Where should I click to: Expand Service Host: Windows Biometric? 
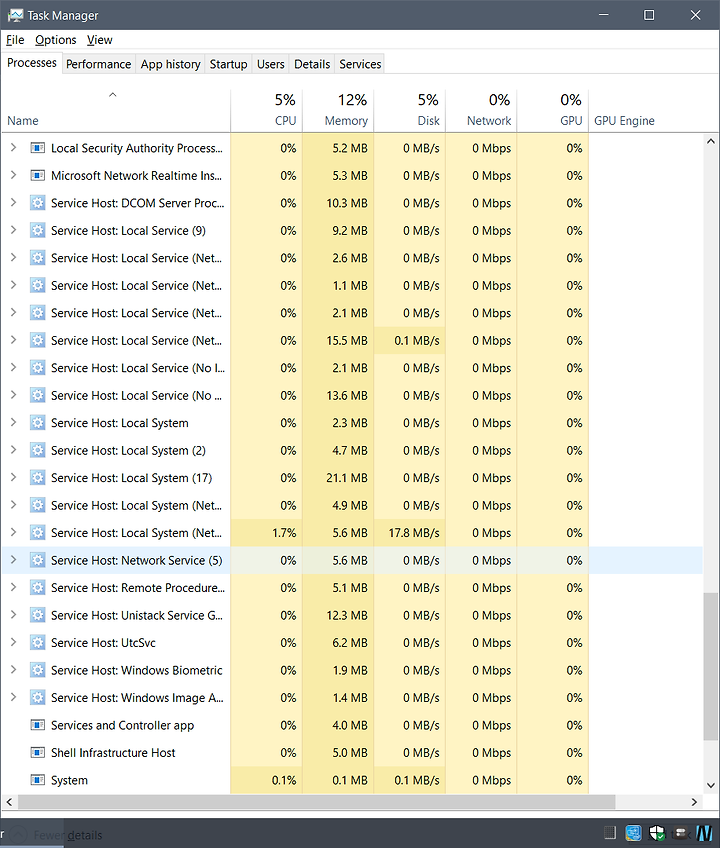(x=14, y=670)
